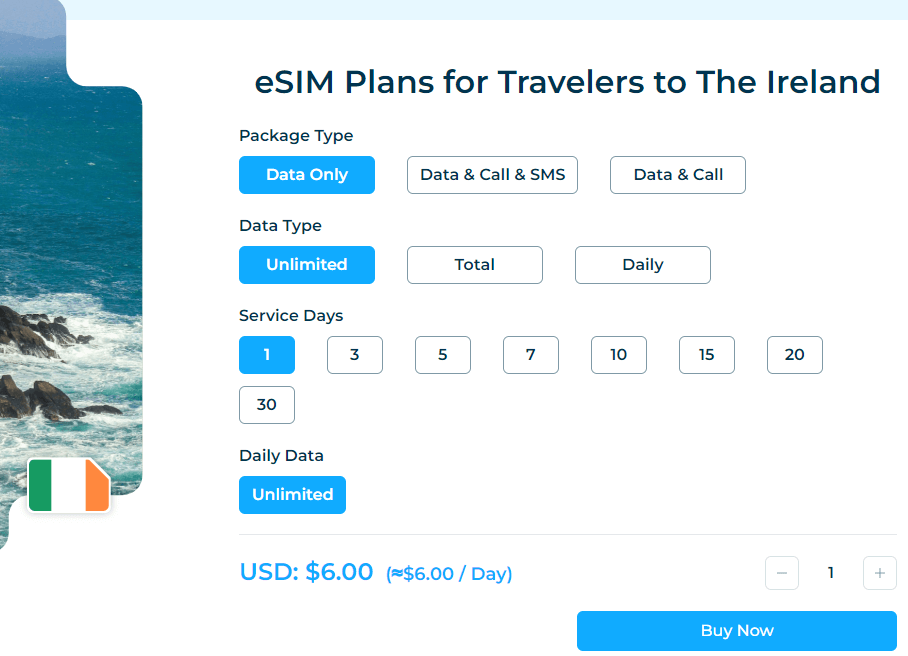Increase quantity with plus icon
The height and width of the screenshot is (656, 908).
(880, 573)
